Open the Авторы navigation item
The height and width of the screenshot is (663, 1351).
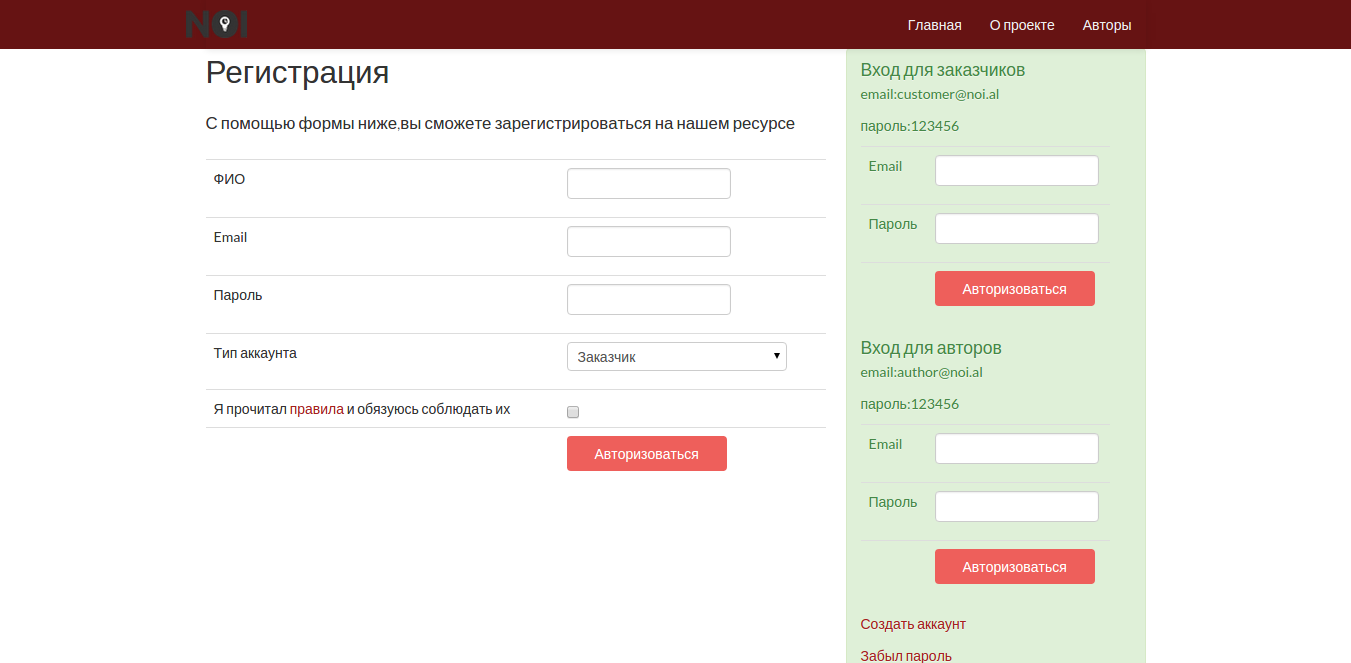1107,25
